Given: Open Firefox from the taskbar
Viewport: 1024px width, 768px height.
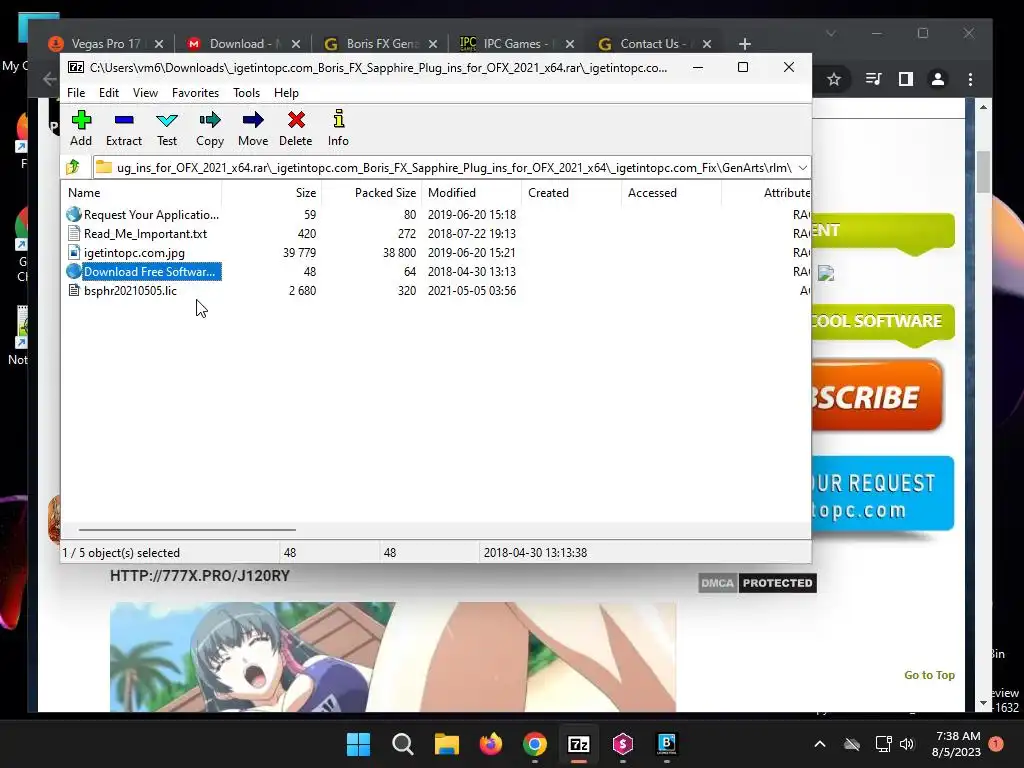Looking at the screenshot, I should pyautogui.click(x=490, y=744).
